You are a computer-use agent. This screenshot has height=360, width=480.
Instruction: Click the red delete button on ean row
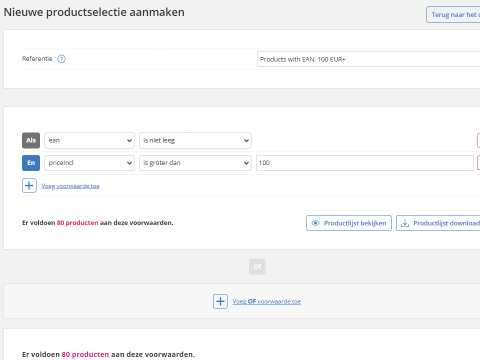[x=479, y=140]
